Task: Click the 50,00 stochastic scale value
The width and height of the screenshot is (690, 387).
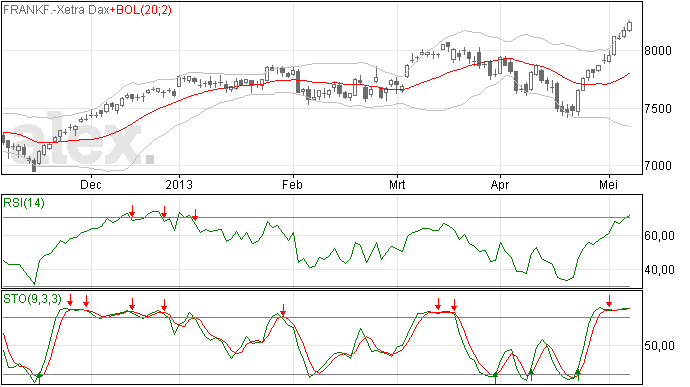Action: coord(659,346)
